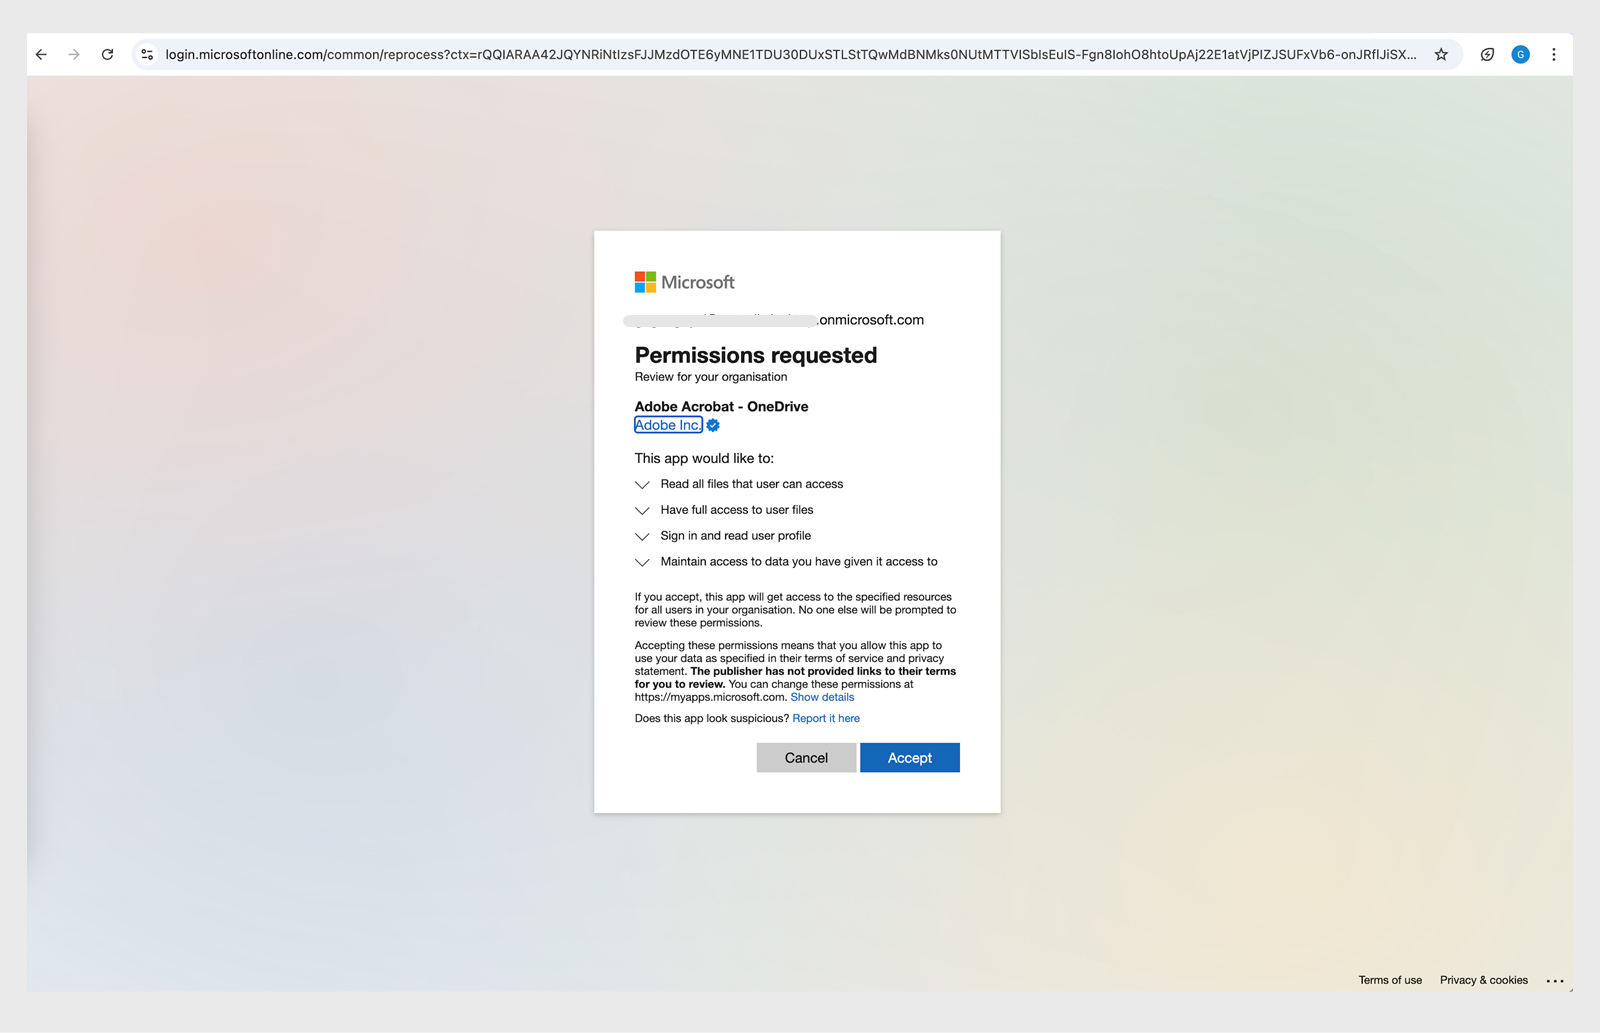Cancel the permissions request

click(x=806, y=757)
